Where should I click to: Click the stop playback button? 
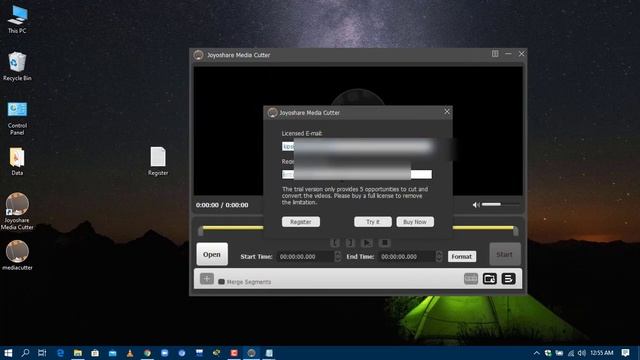(384, 243)
